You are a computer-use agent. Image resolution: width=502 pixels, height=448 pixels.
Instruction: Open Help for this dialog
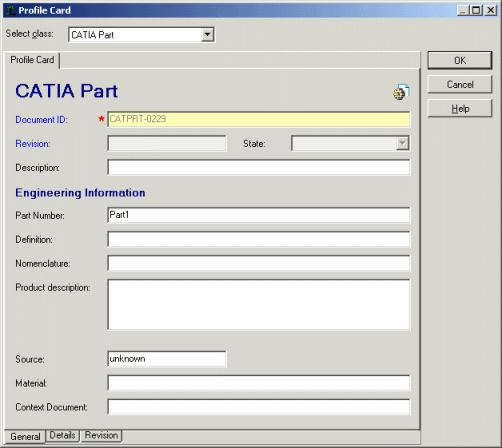(460, 108)
